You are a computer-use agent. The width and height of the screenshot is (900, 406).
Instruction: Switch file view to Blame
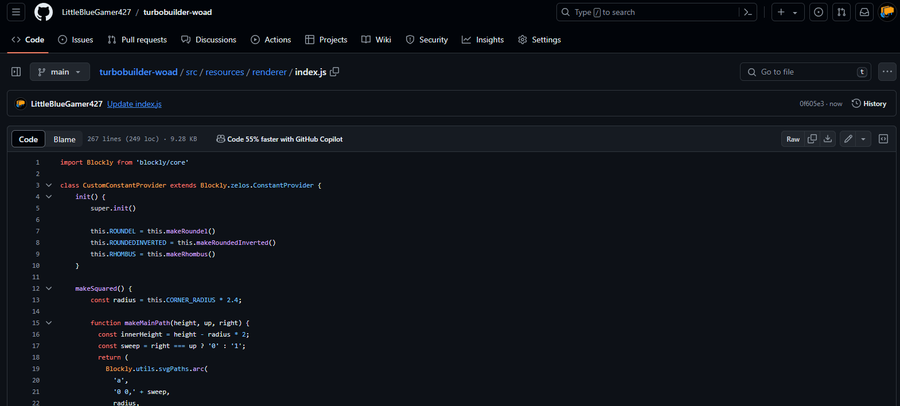coord(64,139)
